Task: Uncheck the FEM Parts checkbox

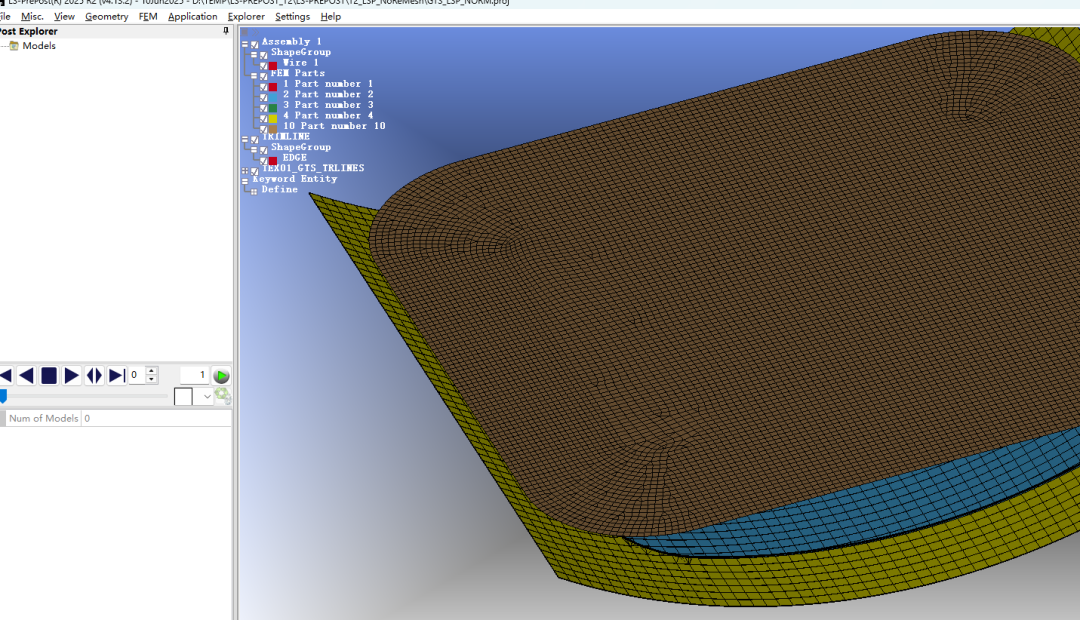Action: click(x=263, y=76)
